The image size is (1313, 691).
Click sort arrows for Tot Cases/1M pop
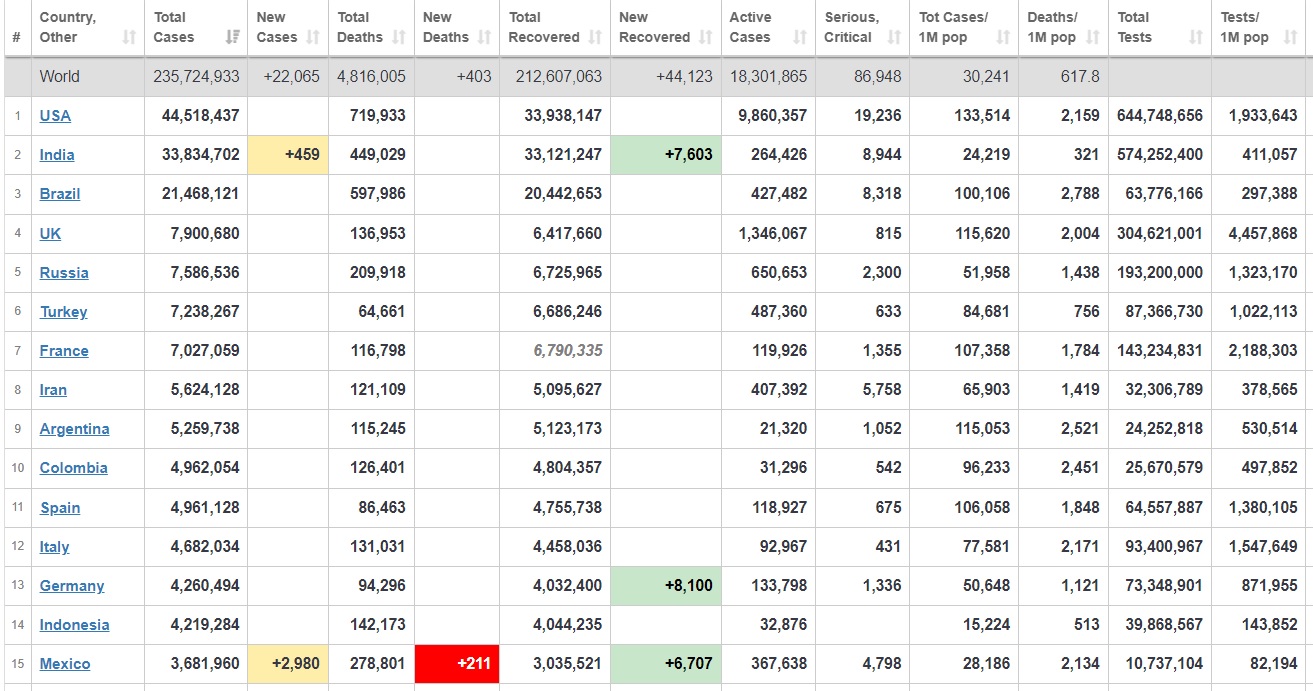pos(1003,37)
